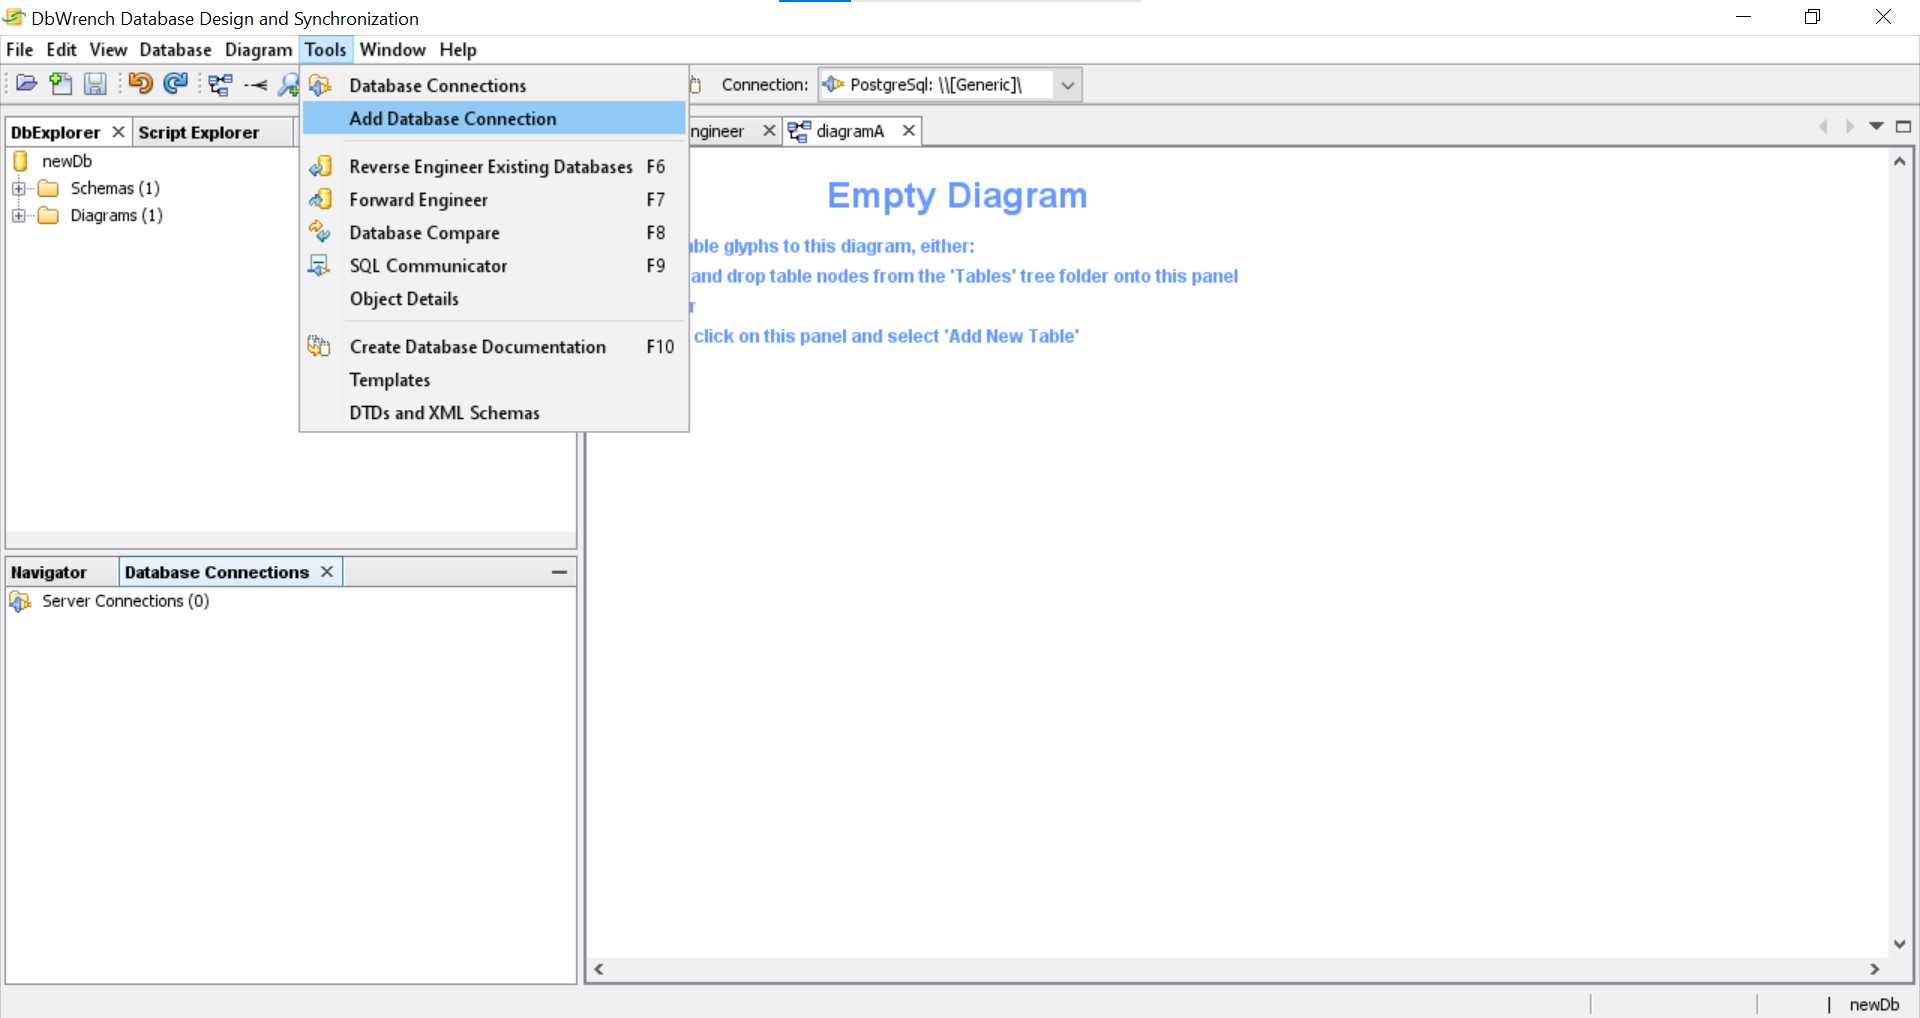
Task: Show the editor tab list dropdown
Action: coord(1877,126)
